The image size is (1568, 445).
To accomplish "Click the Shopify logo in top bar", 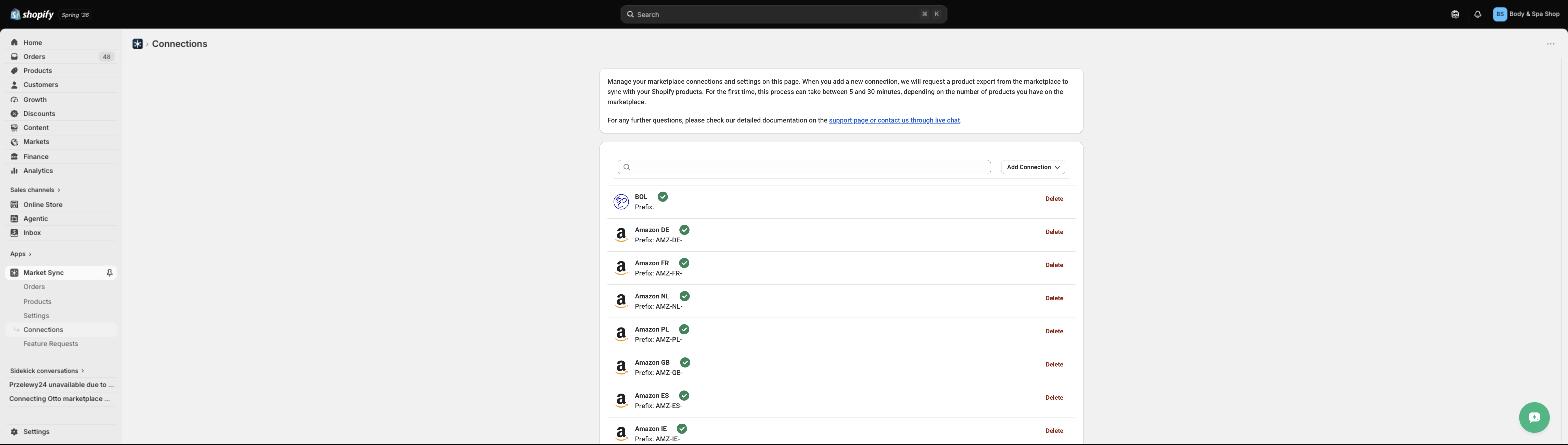I will [31, 14].
